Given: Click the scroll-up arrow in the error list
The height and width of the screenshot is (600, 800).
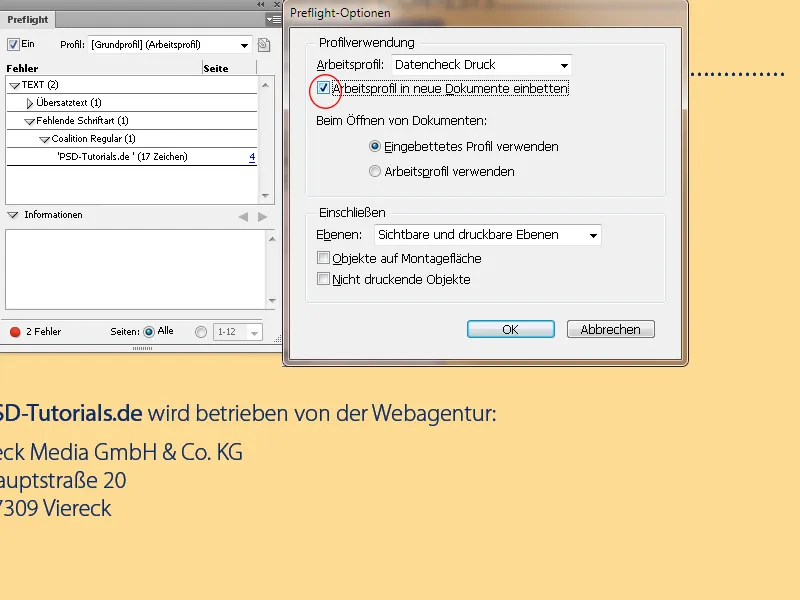Looking at the screenshot, I should tap(263, 84).
